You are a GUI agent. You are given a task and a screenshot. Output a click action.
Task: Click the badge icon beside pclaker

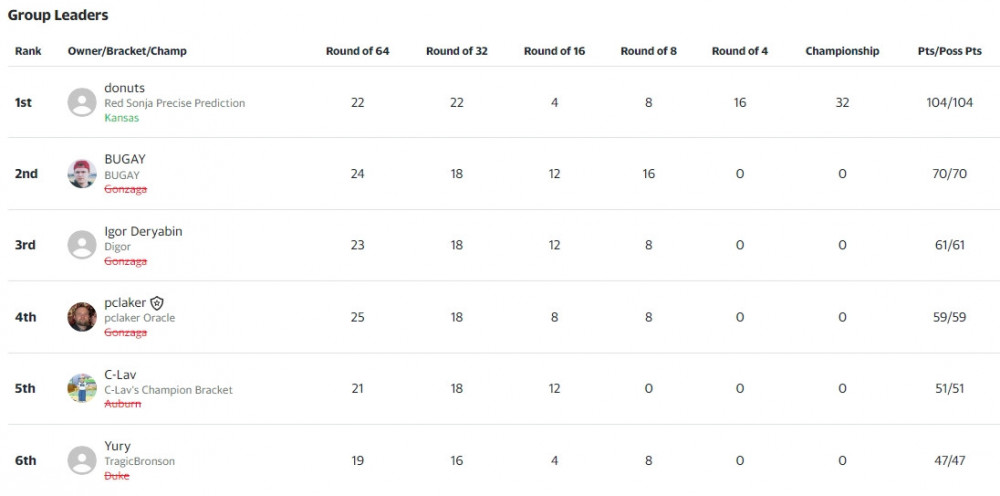point(157,303)
